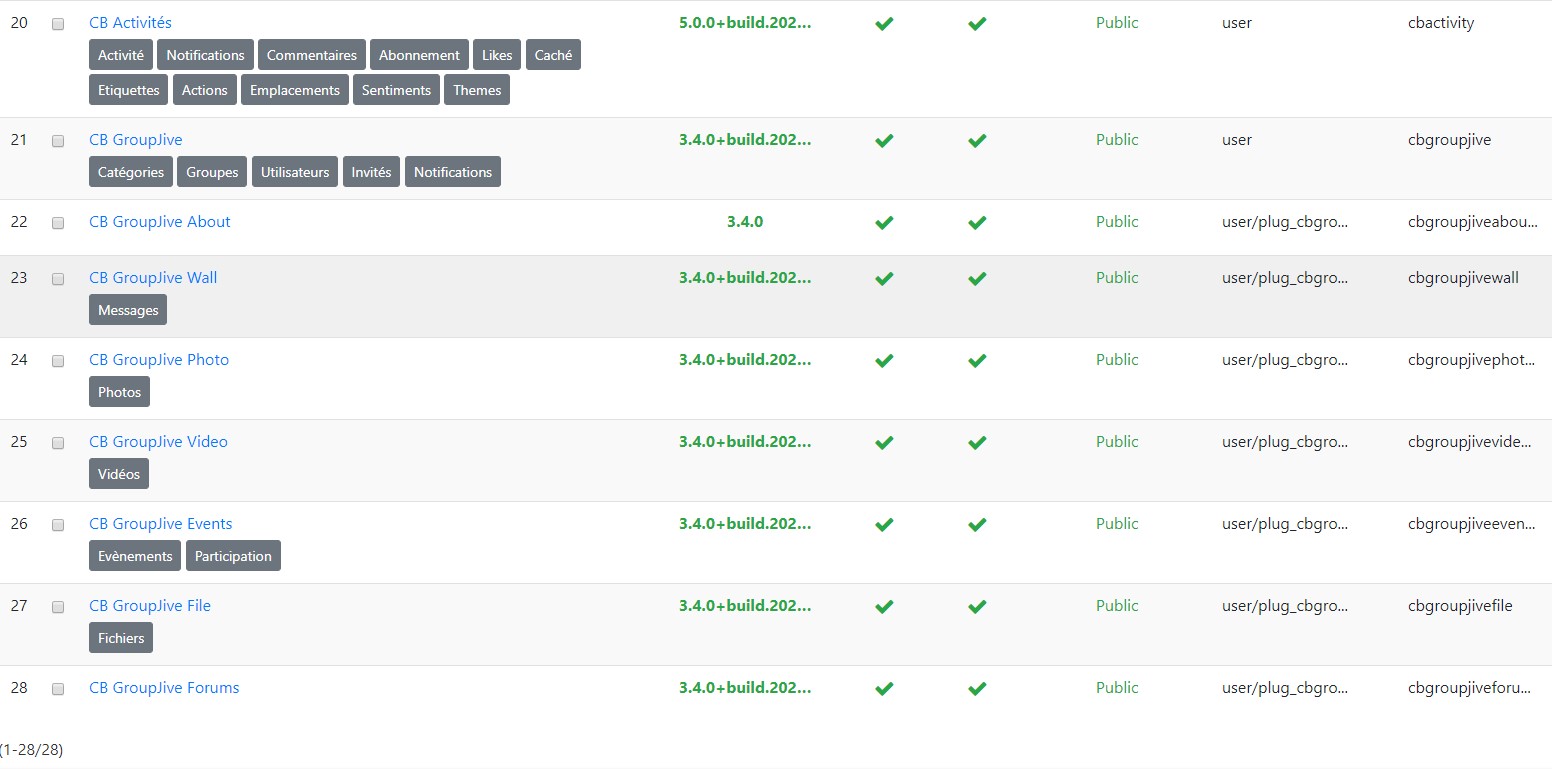The width and height of the screenshot is (1552, 769).
Task: Select checkbox for CB GroupJive Photo
Action: [x=58, y=361]
